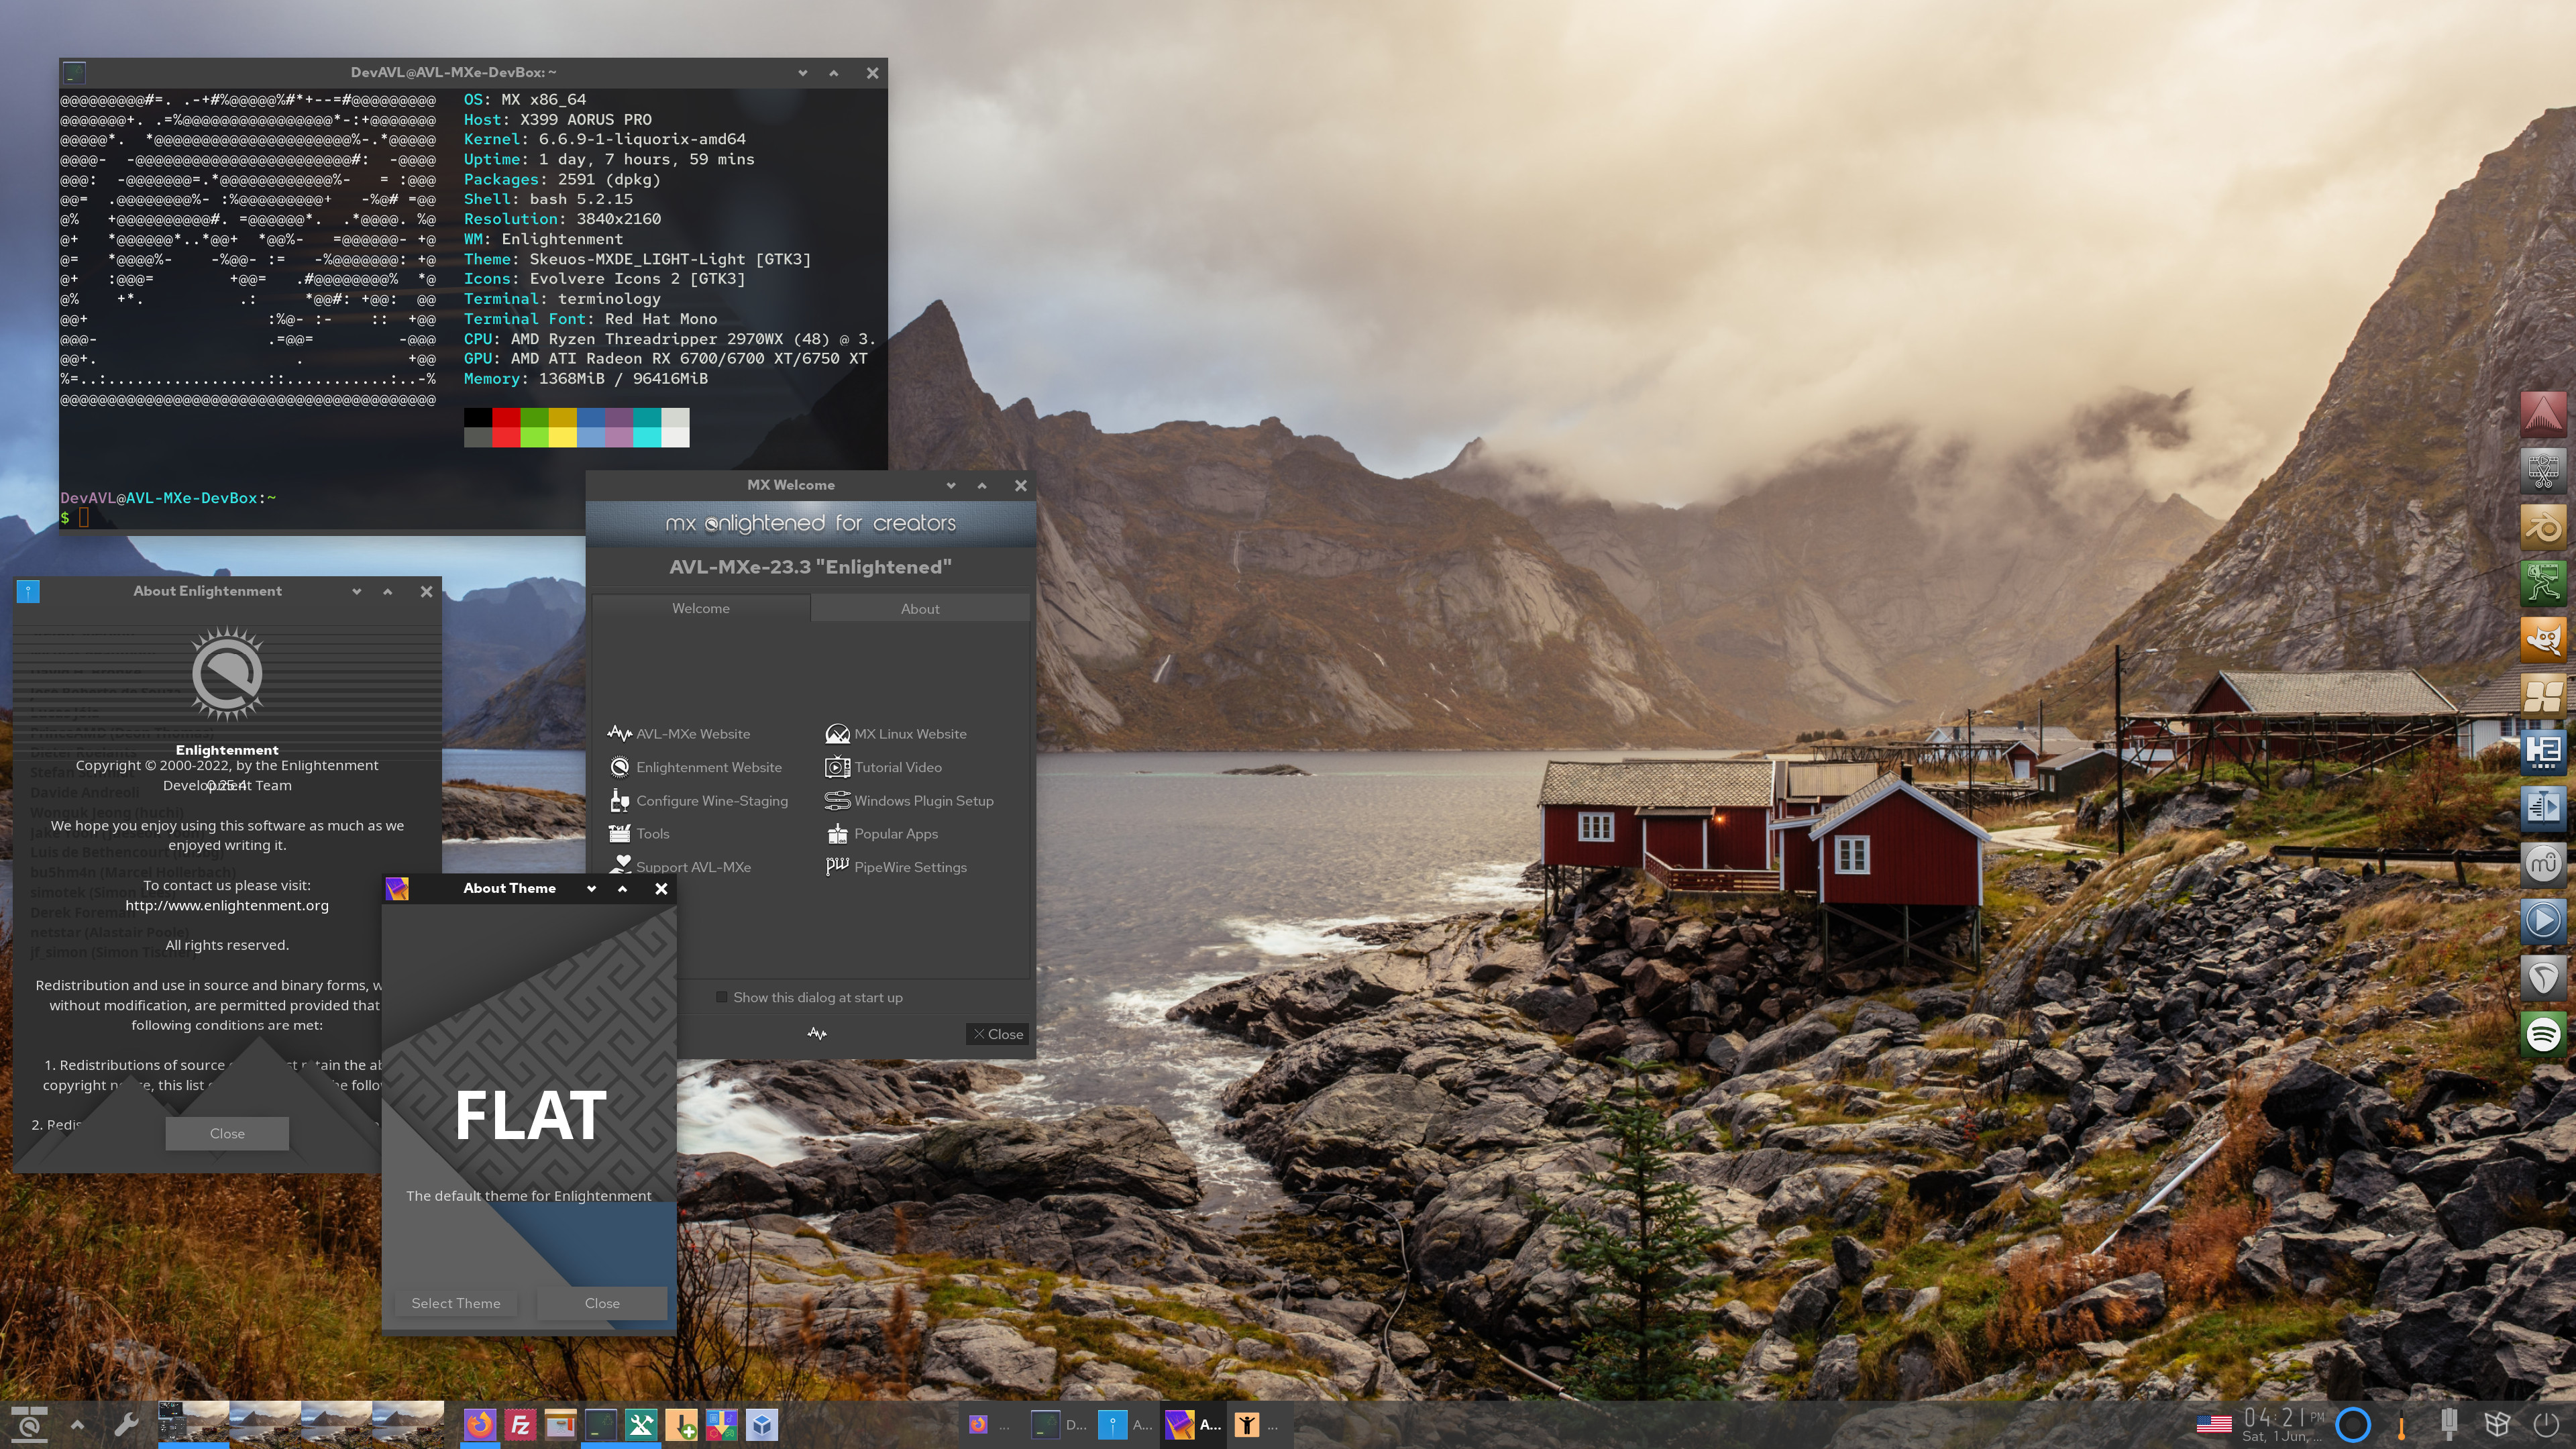This screenshot has height=1449, width=2576.
Task: Launch the terminal from the taskbar launcher
Action: coord(601,1424)
